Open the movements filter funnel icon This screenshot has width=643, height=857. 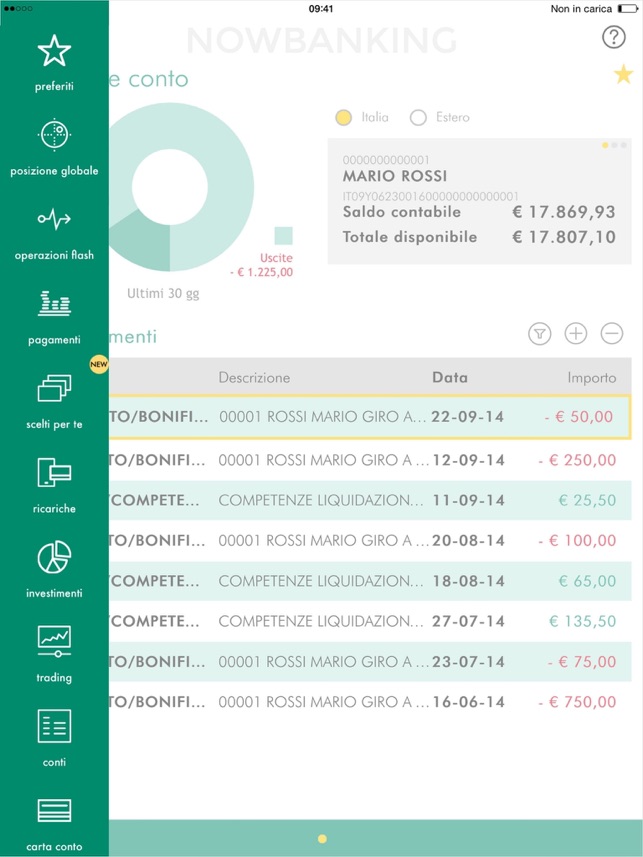click(540, 333)
